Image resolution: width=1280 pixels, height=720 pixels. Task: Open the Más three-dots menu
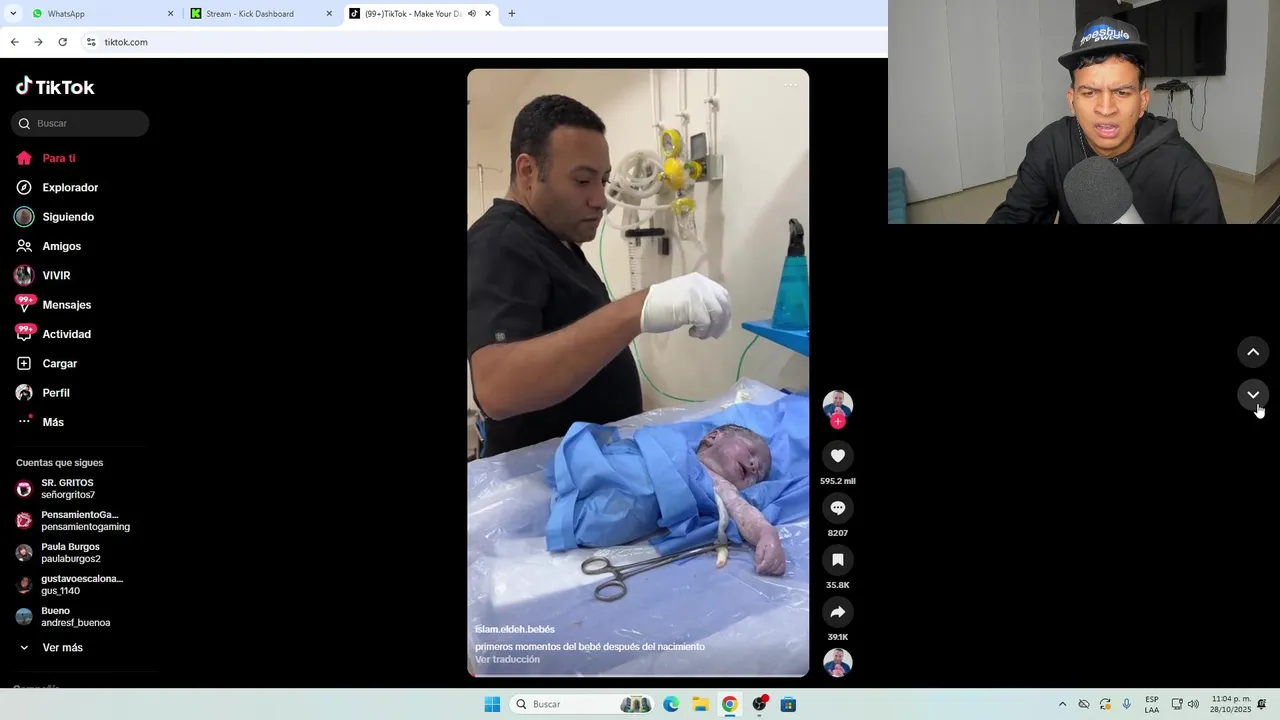tap(53, 422)
